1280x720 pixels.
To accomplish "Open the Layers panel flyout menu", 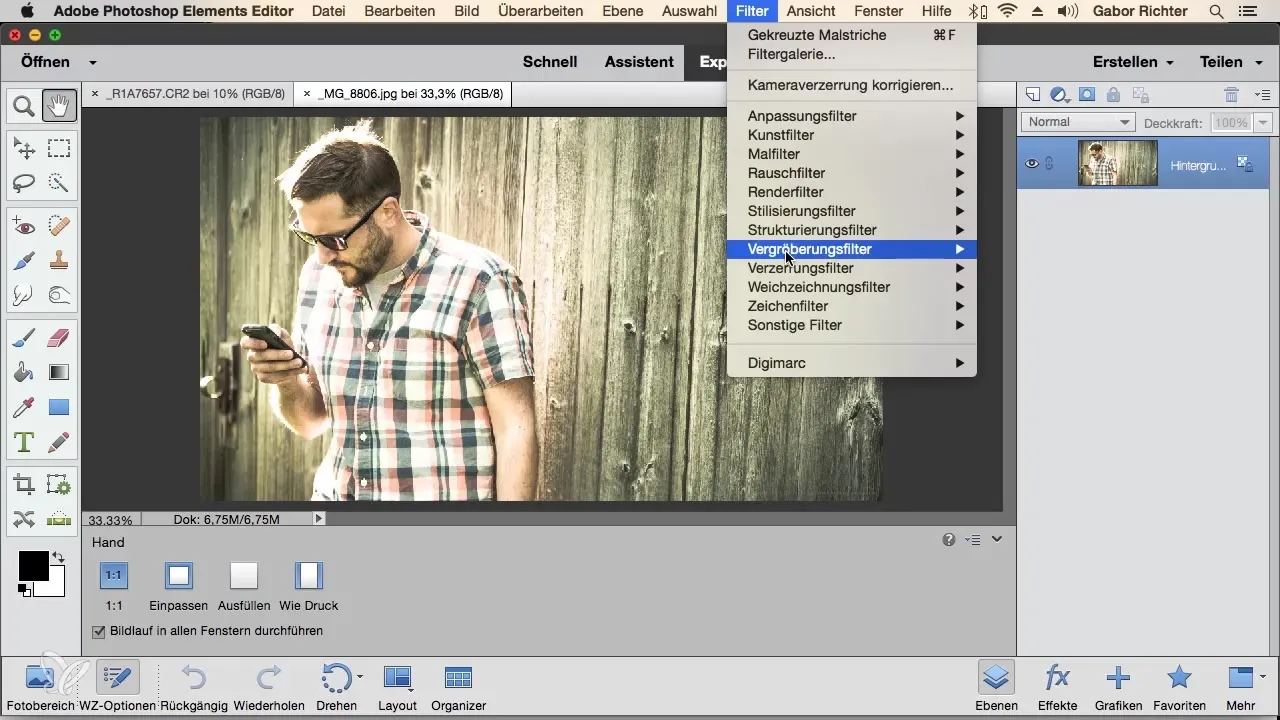I will 1262,95.
